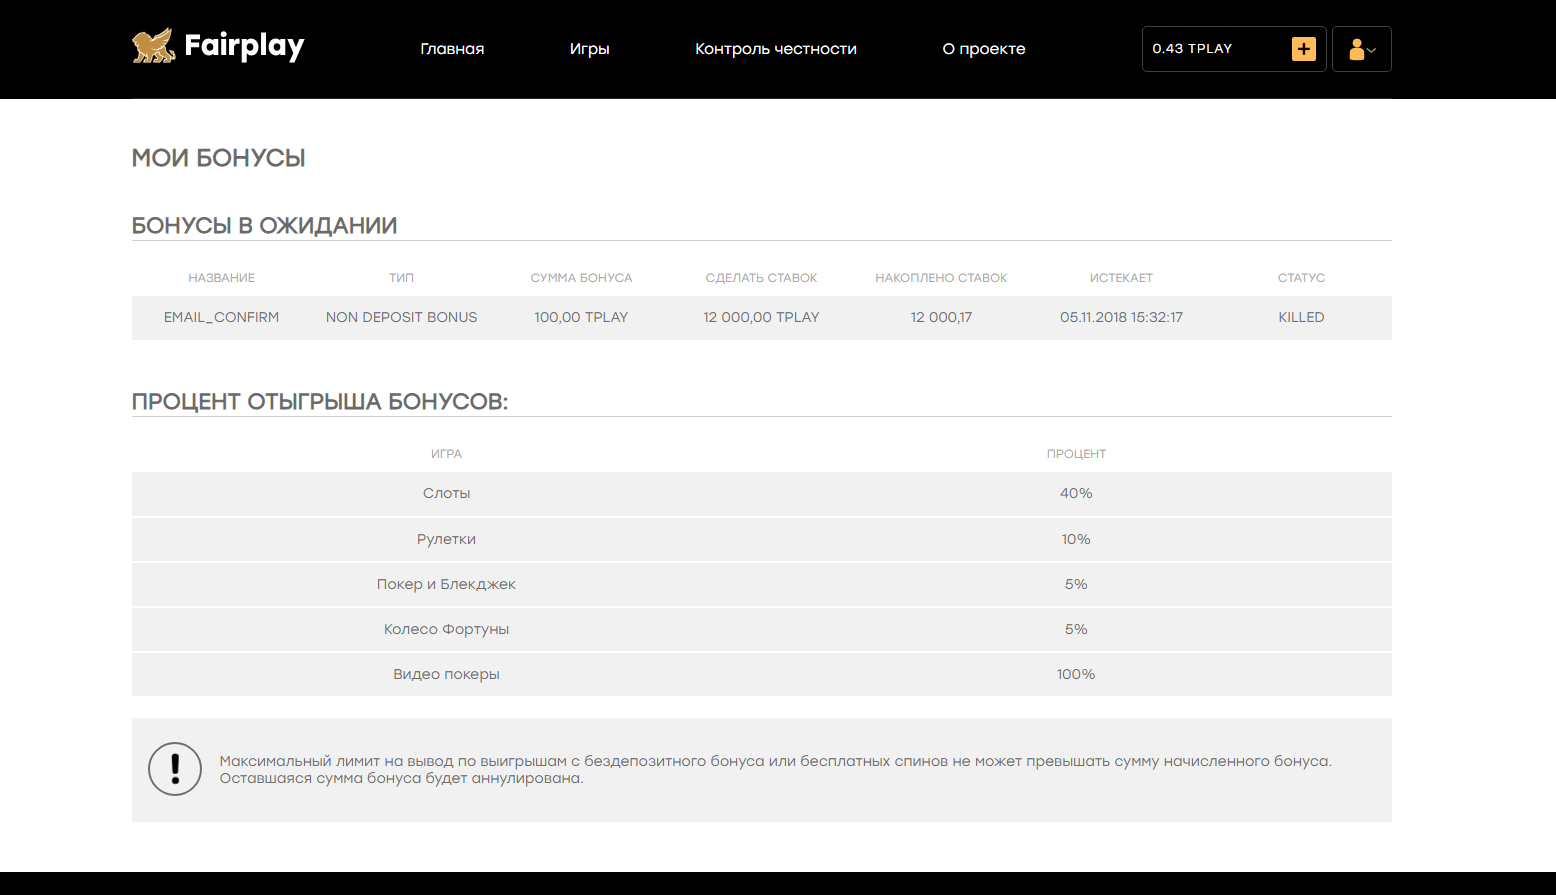This screenshot has width=1556, height=895.
Task: Select the Колесо Фортуны row
Action: 446,629
